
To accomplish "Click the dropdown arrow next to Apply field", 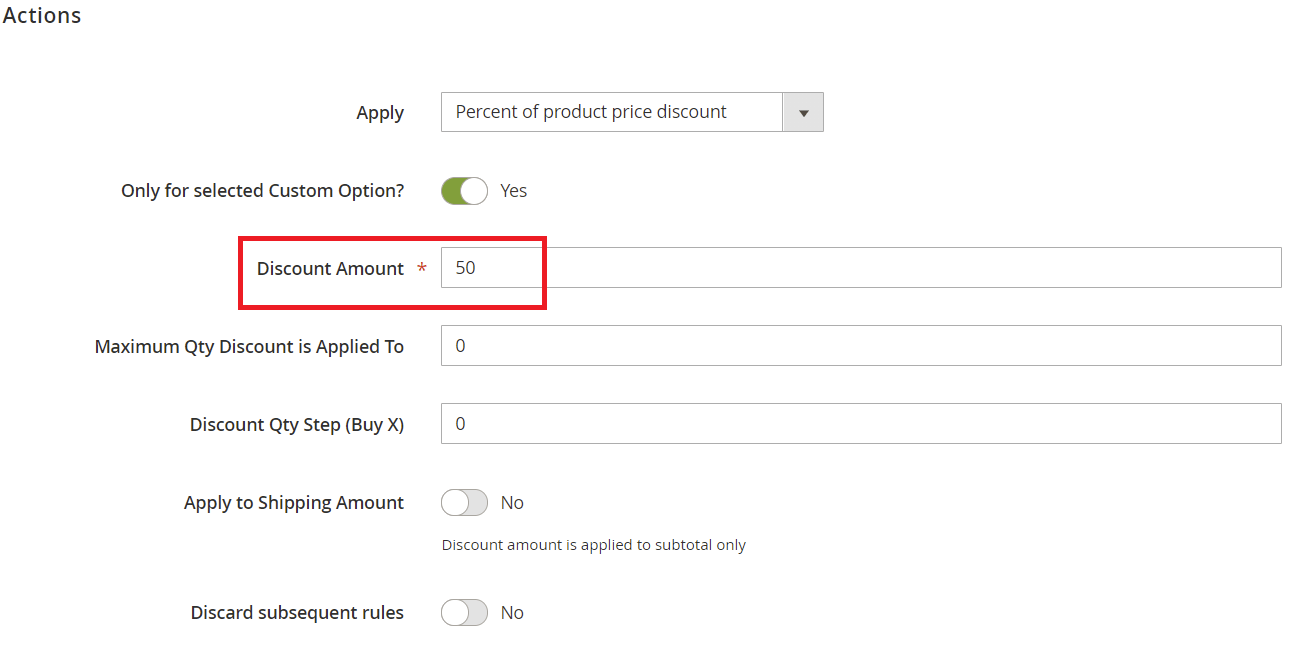I will click(x=802, y=112).
